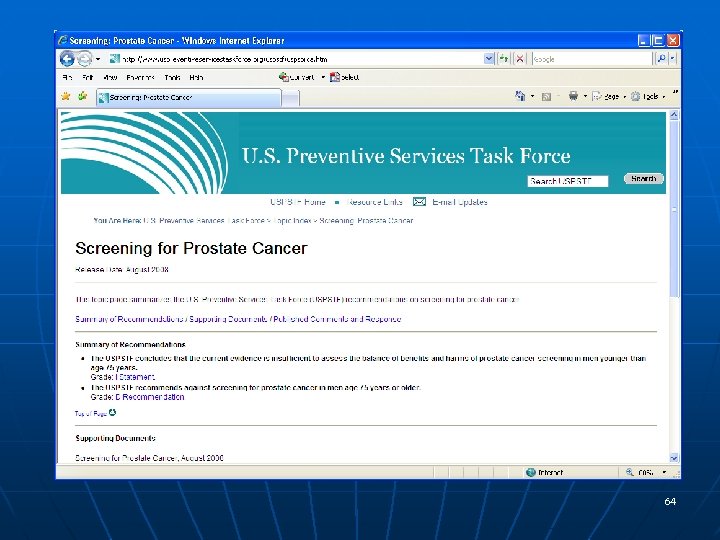Viewport: 720px width, 540px height.
Task: Click the Topic Index breadcrumb link
Action: coord(292,221)
